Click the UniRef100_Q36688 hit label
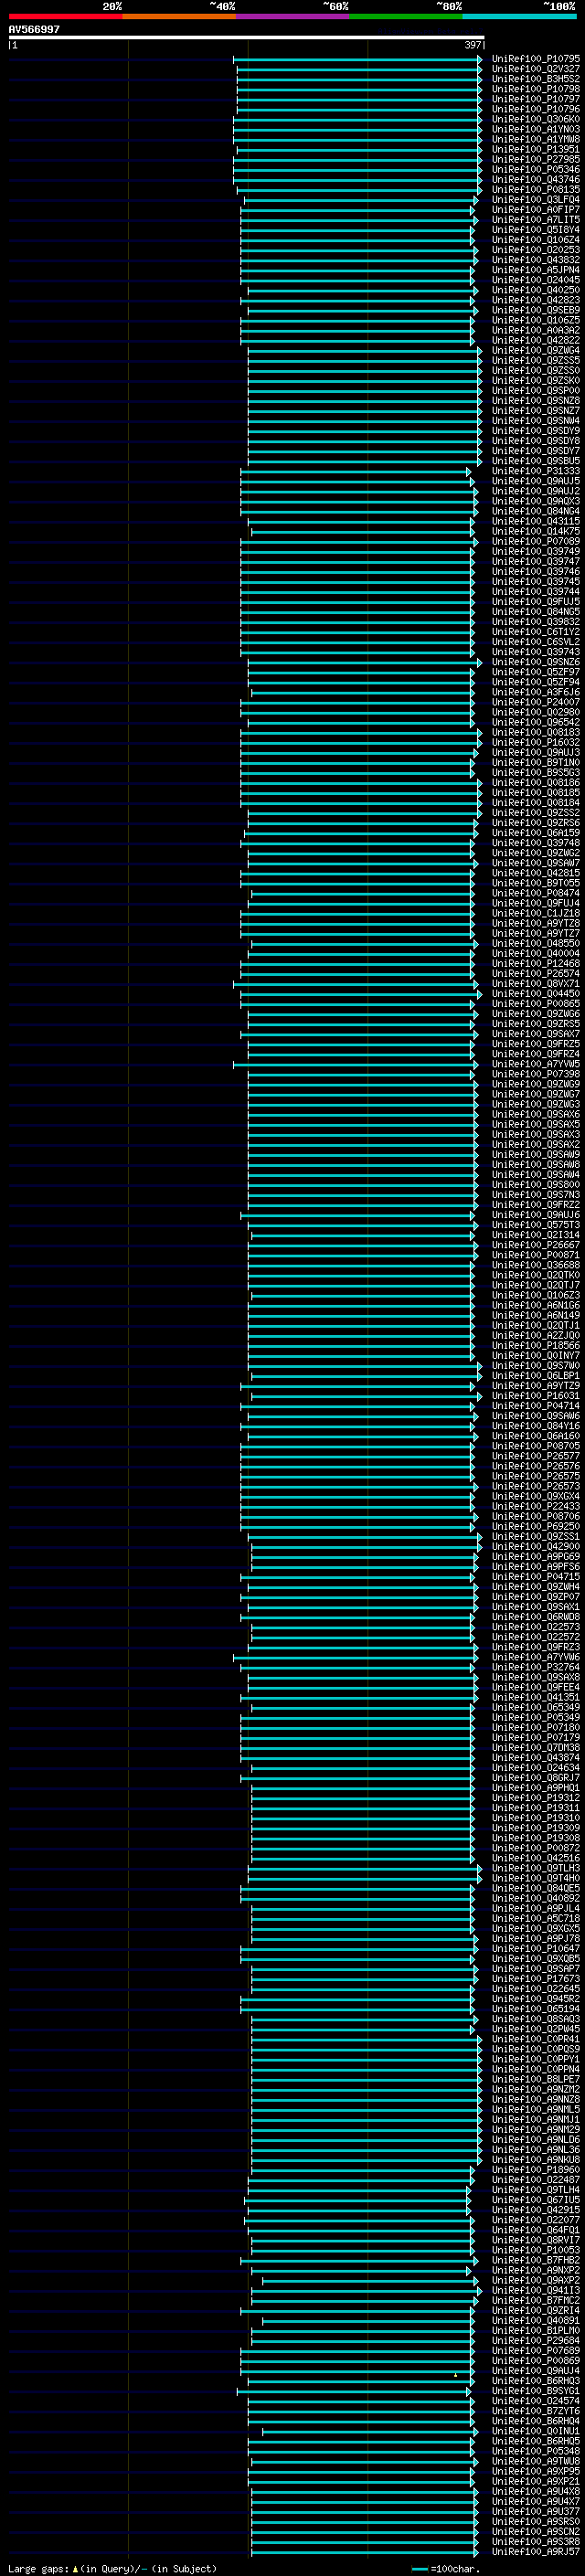Viewport: 585px width, 2576px height. (536, 1265)
